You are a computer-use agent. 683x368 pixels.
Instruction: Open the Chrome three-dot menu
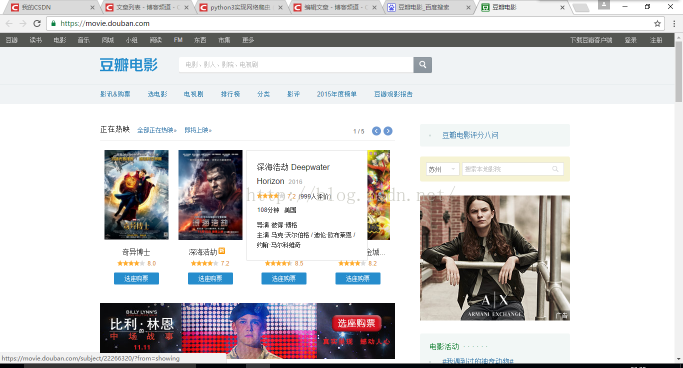click(674, 24)
